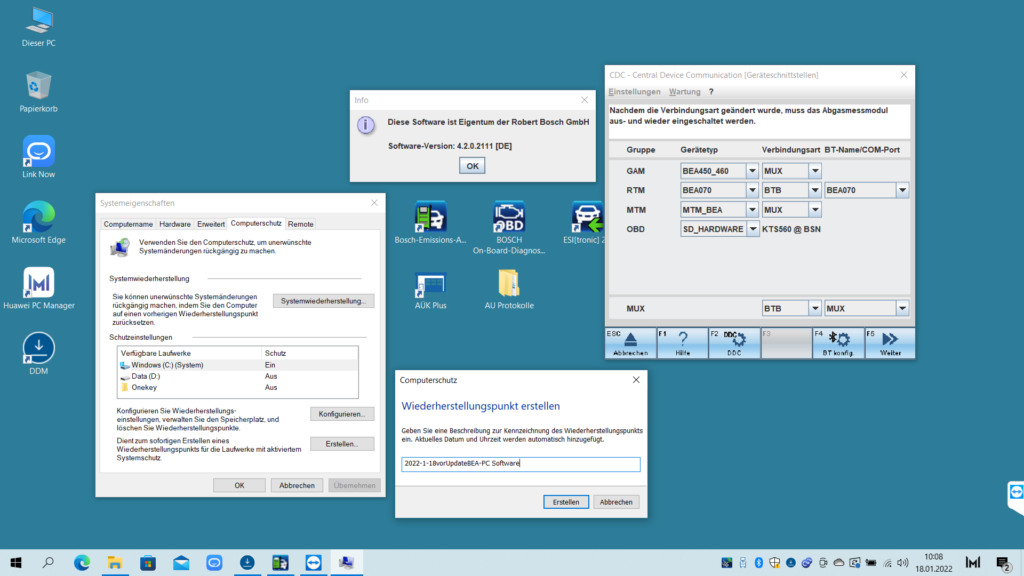Open the Dieser PC desktop icon

point(39,26)
